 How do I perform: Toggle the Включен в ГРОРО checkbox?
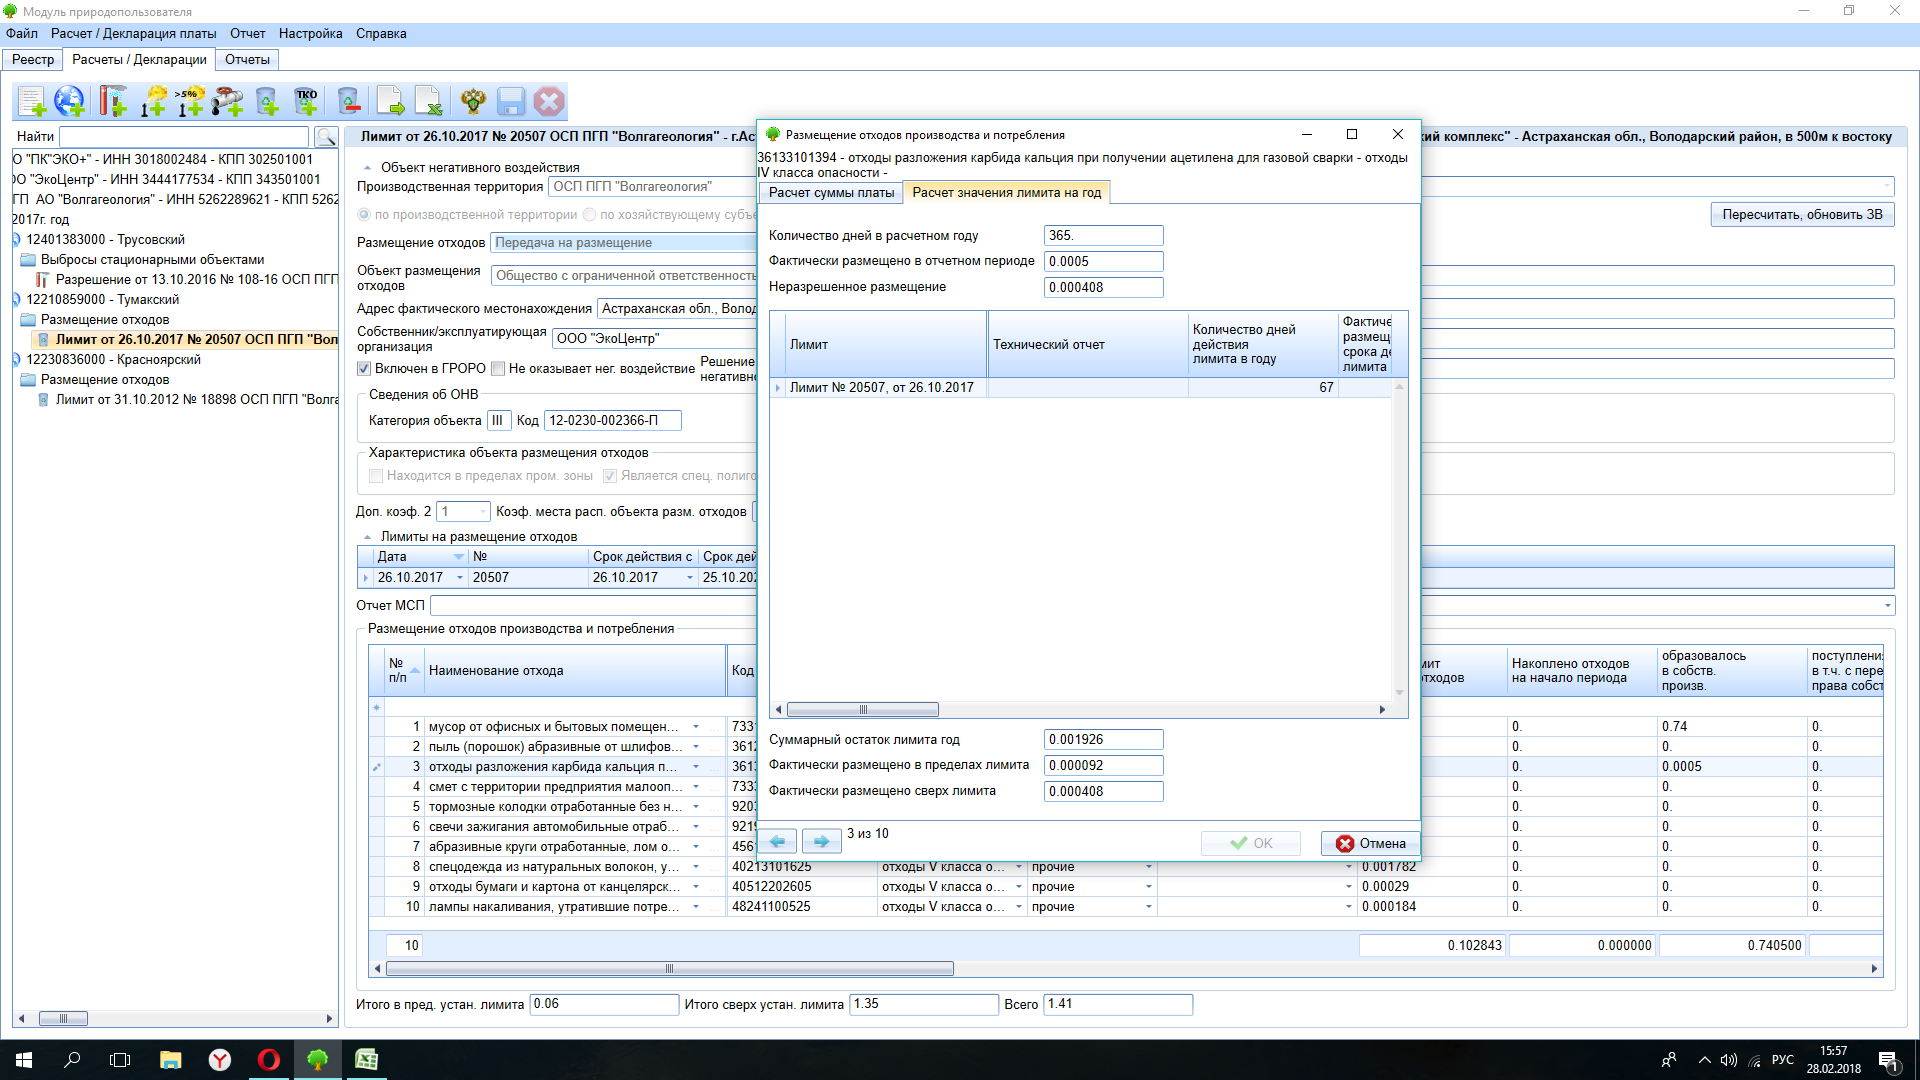pos(365,369)
